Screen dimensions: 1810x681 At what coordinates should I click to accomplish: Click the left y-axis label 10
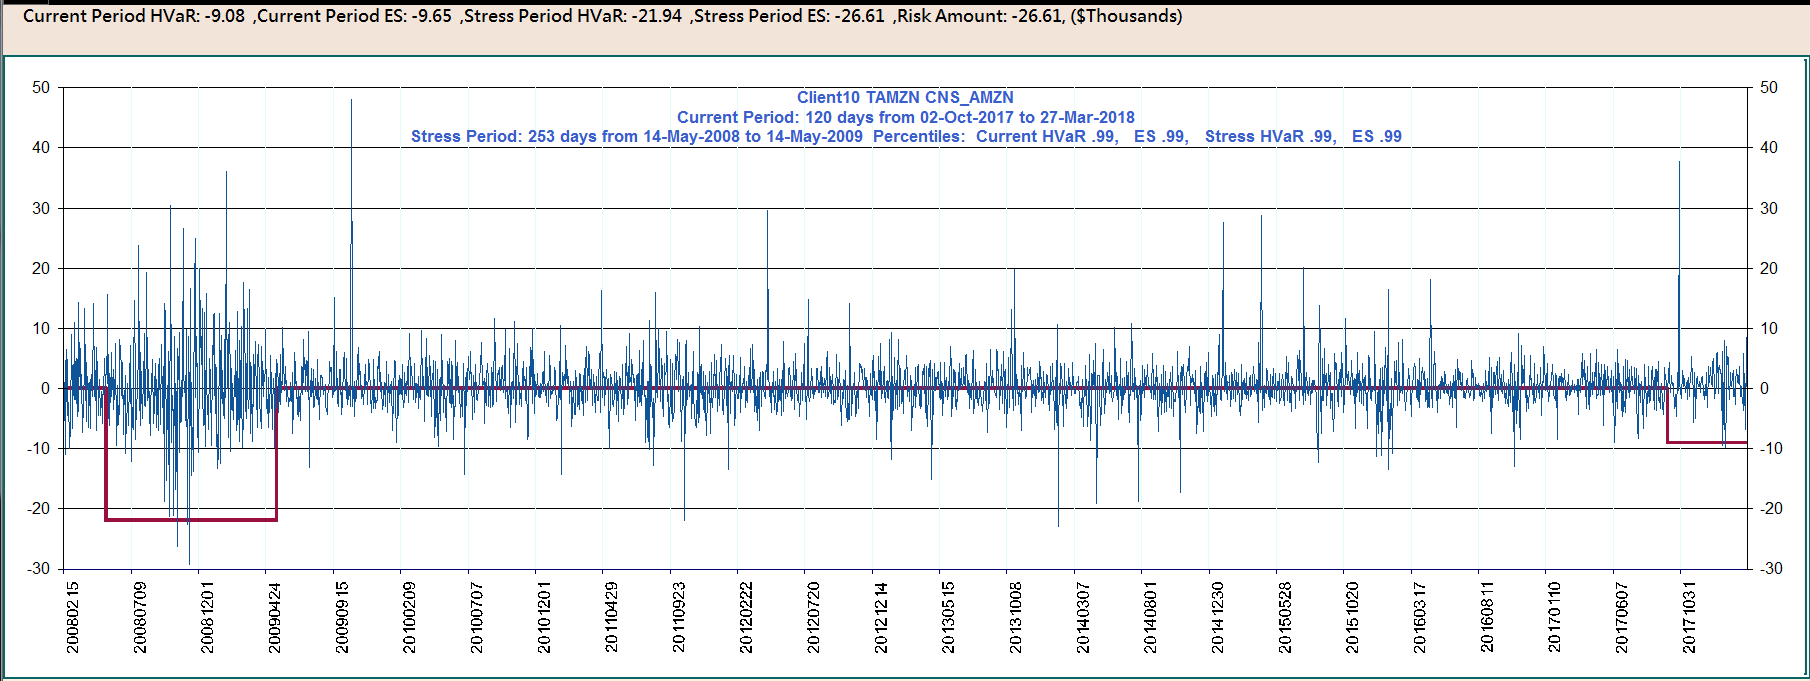[x=41, y=328]
